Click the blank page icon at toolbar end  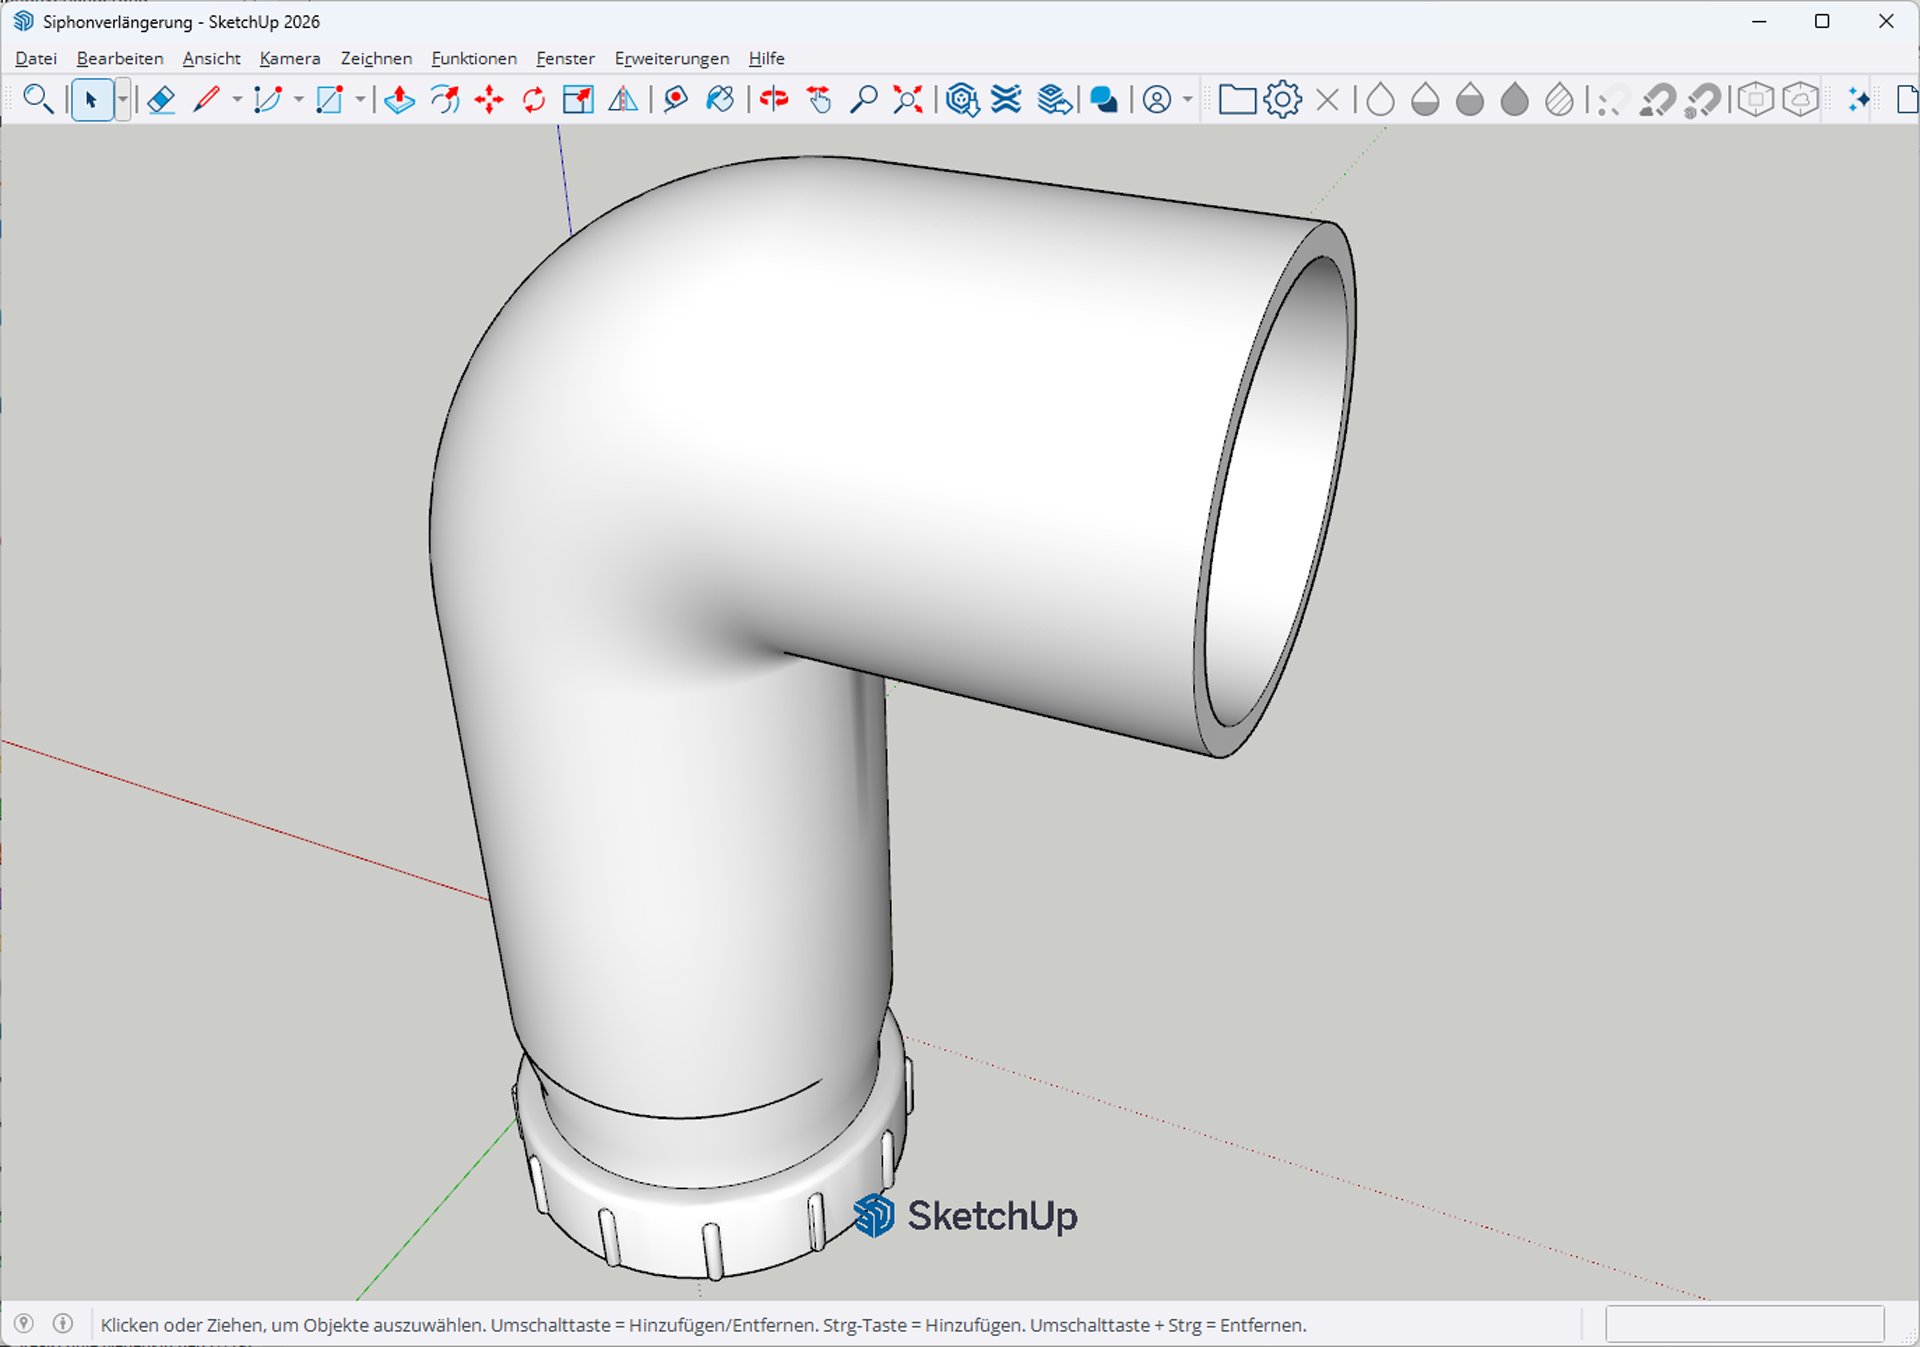coord(1907,100)
